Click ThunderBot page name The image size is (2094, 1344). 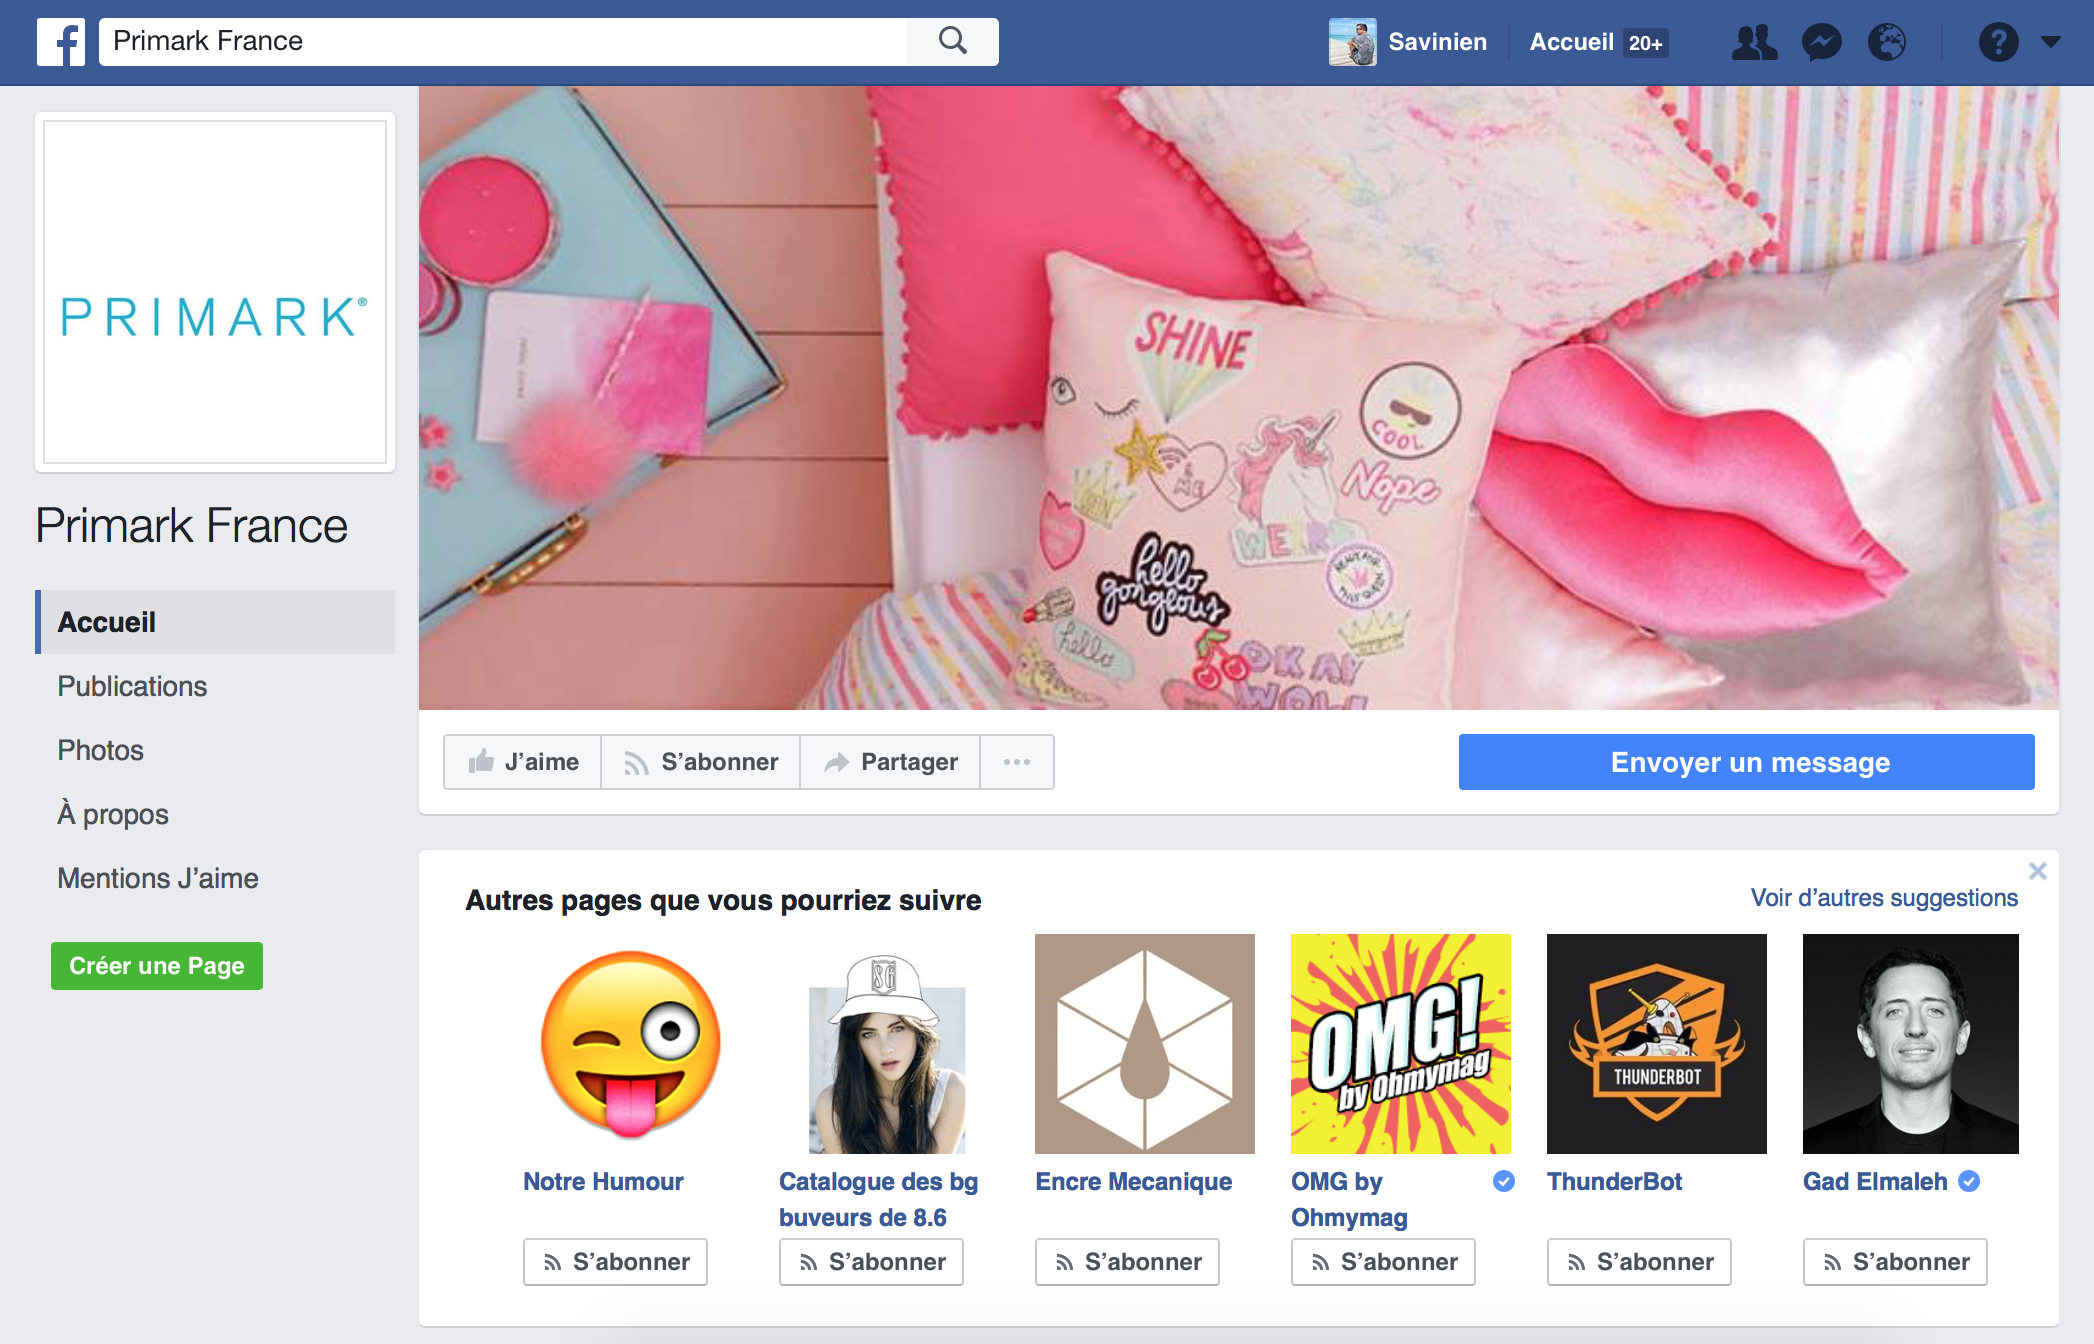coord(1614,1181)
